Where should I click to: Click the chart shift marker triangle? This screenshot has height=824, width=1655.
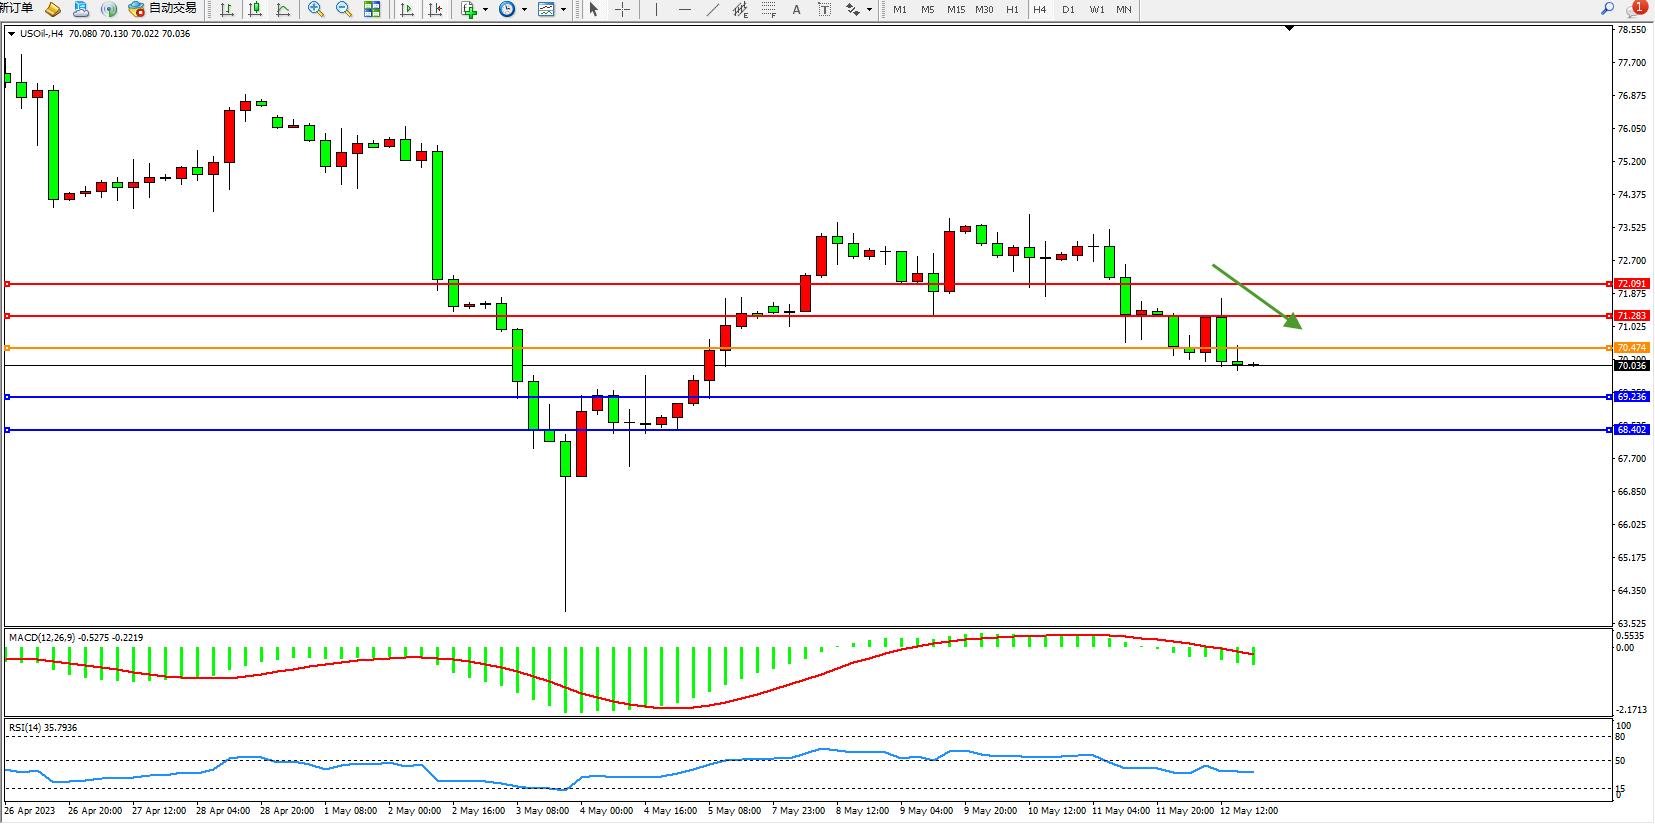click(x=1289, y=29)
